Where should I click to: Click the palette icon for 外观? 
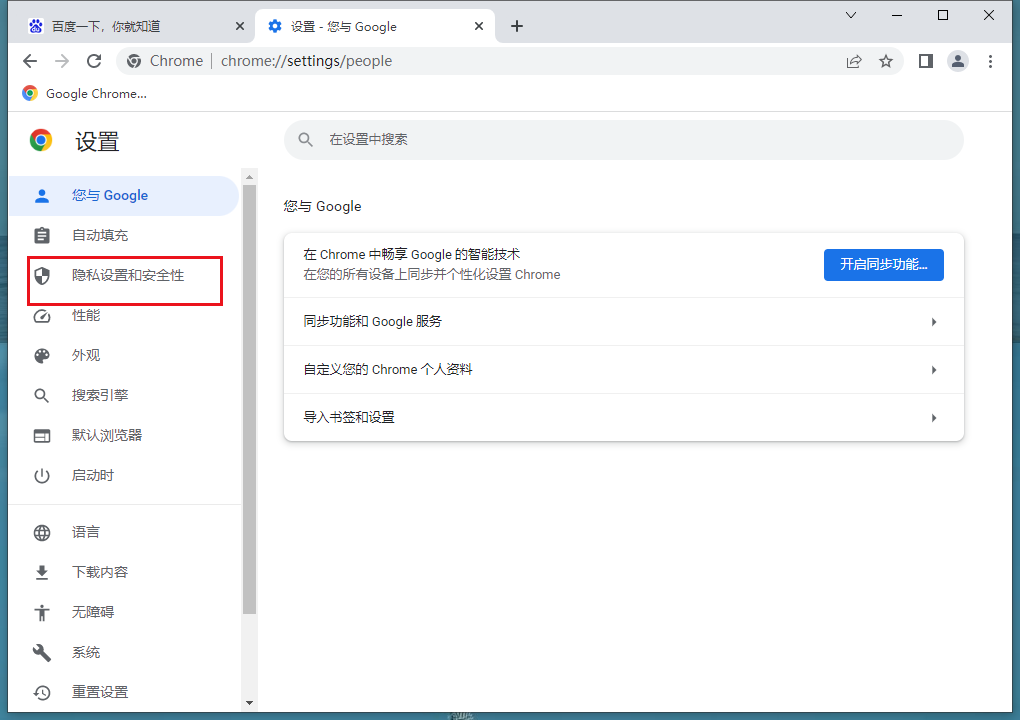[x=42, y=356]
